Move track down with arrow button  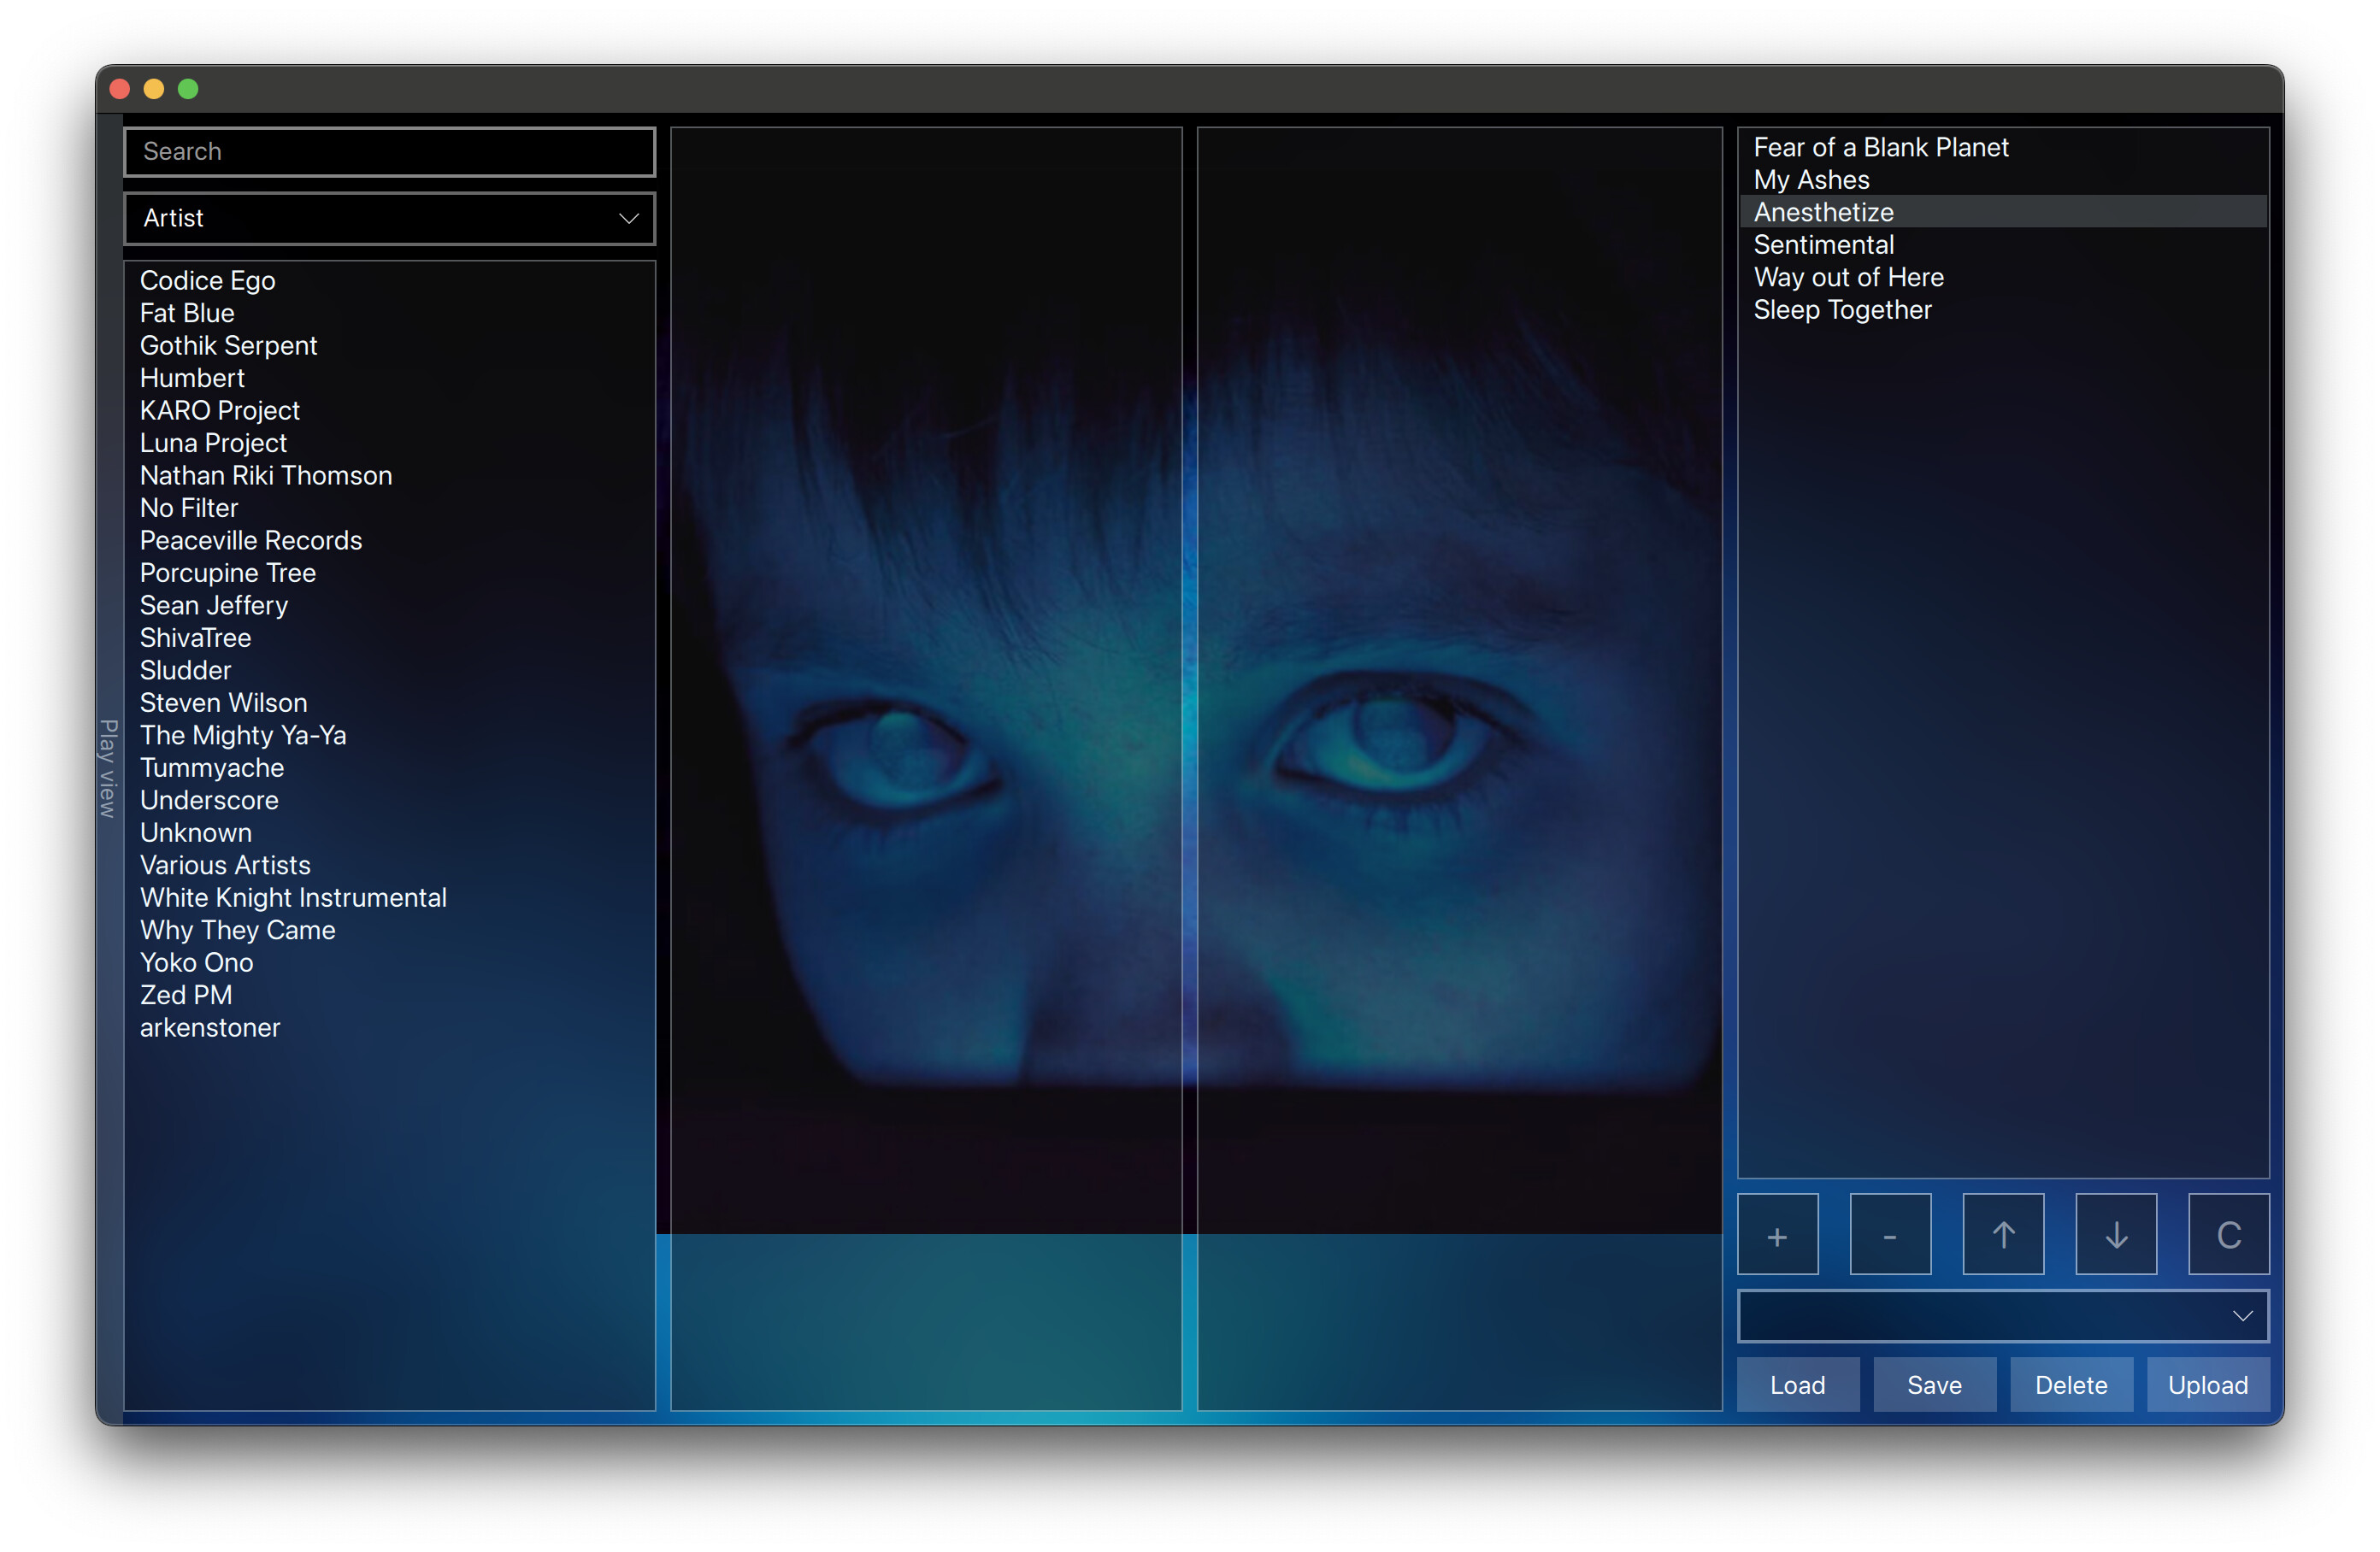coord(2115,1234)
